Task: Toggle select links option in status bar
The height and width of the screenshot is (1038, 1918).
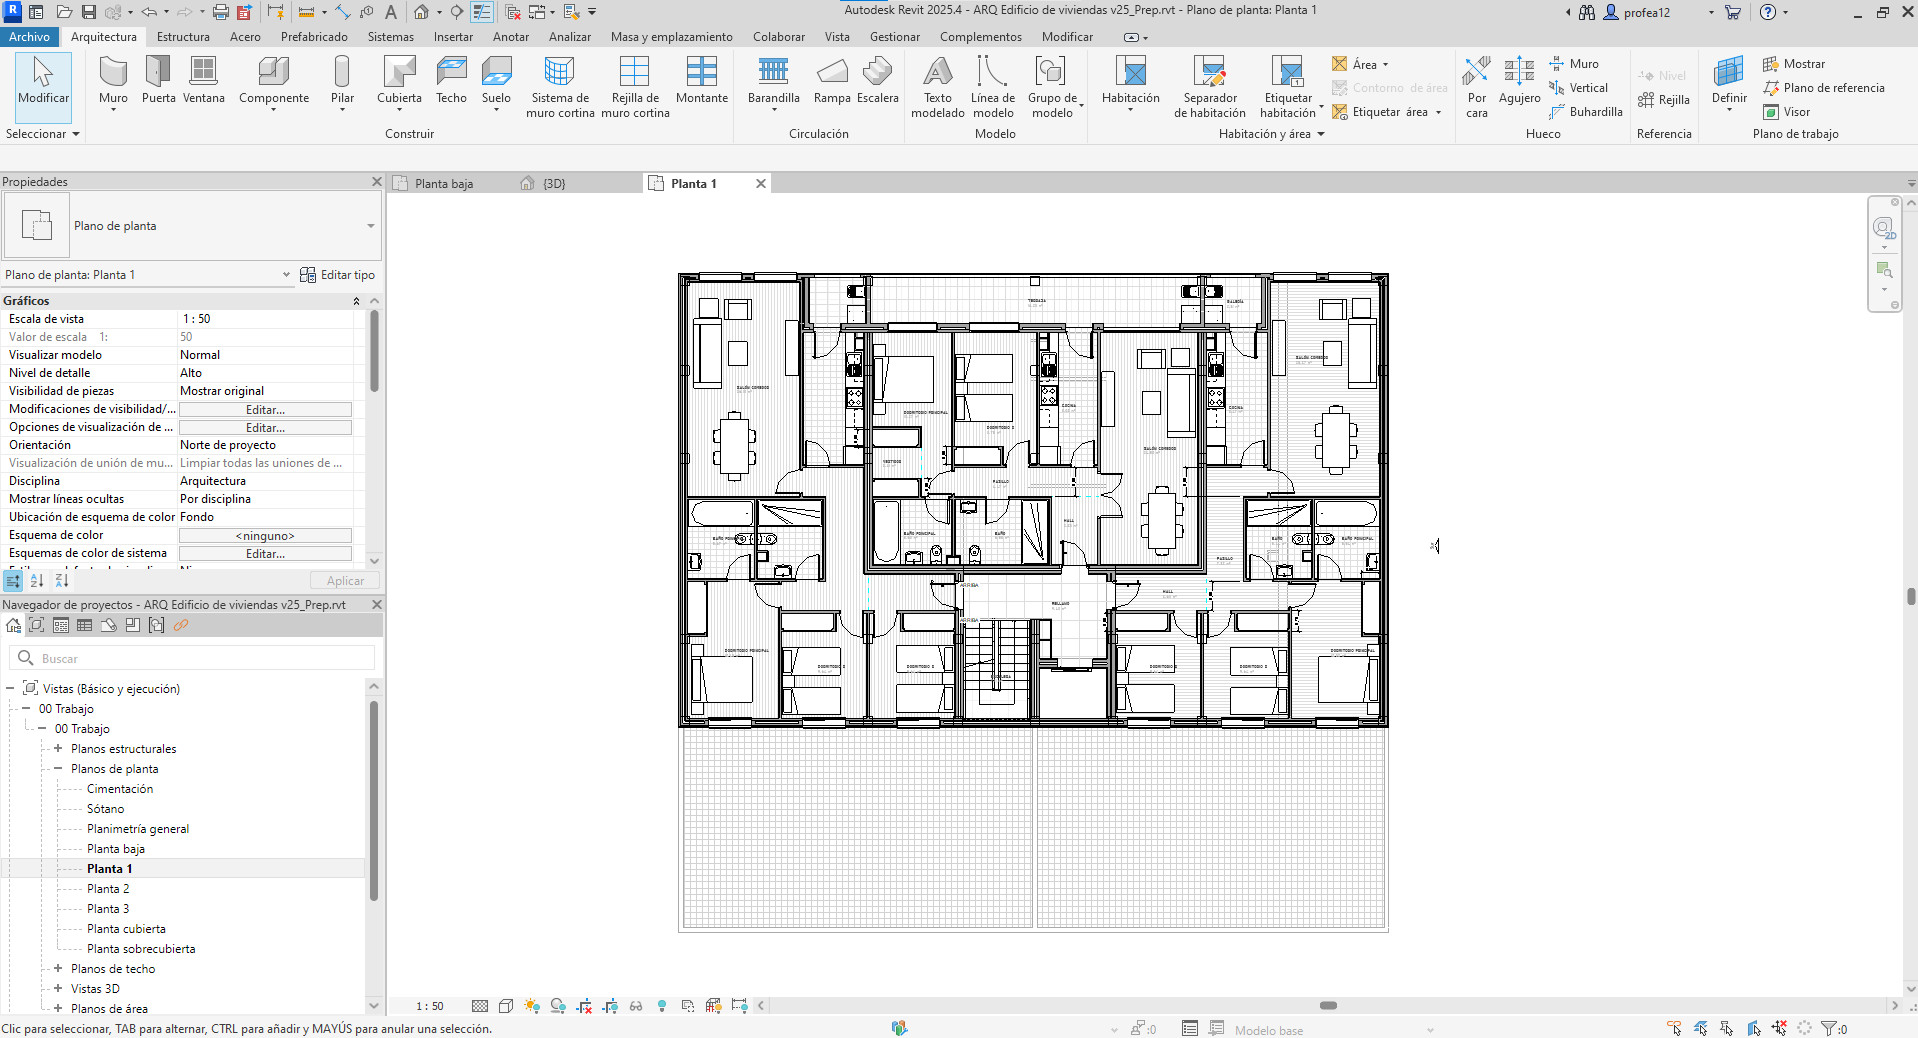Action: point(1674,1028)
